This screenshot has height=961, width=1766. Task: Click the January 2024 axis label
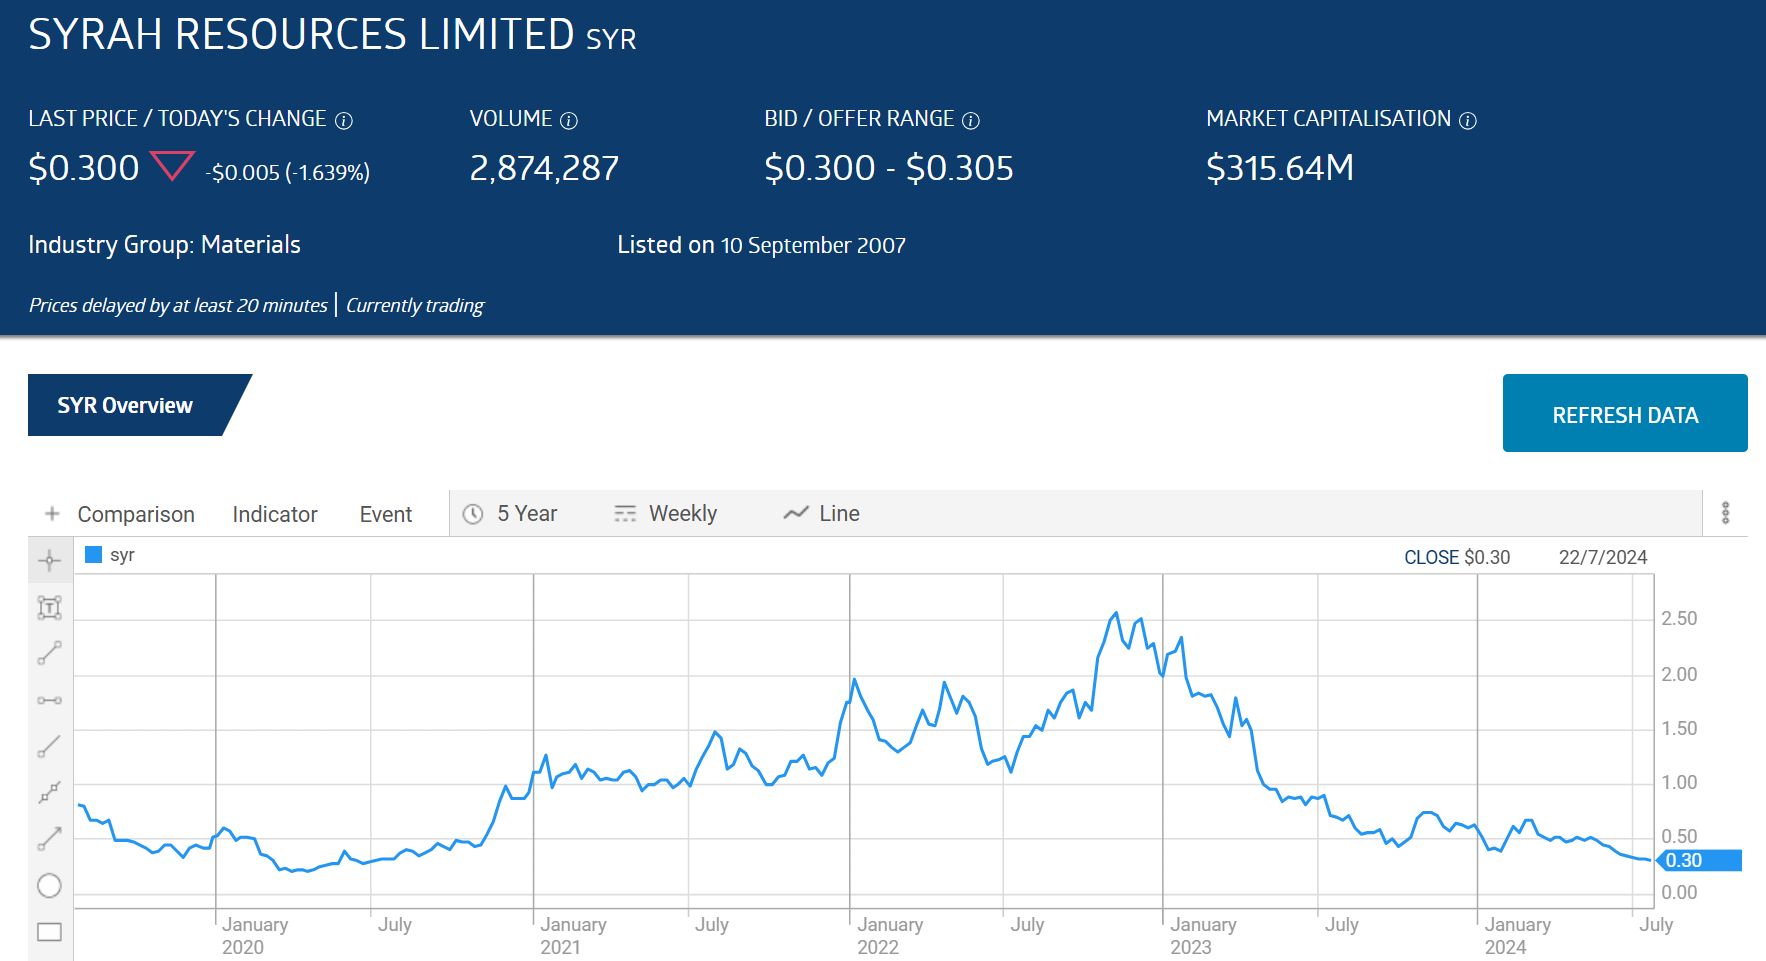tap(1517, 935)
